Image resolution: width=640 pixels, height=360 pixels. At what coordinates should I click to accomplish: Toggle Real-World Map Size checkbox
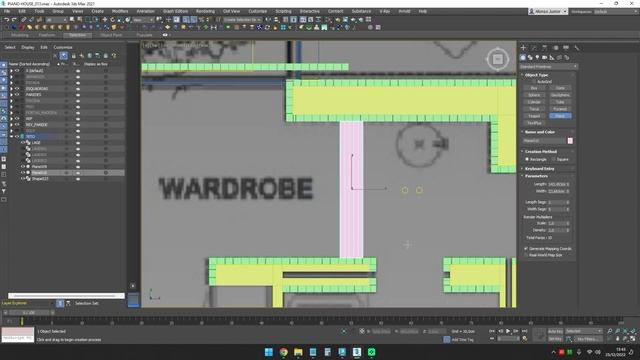(526, 255)
